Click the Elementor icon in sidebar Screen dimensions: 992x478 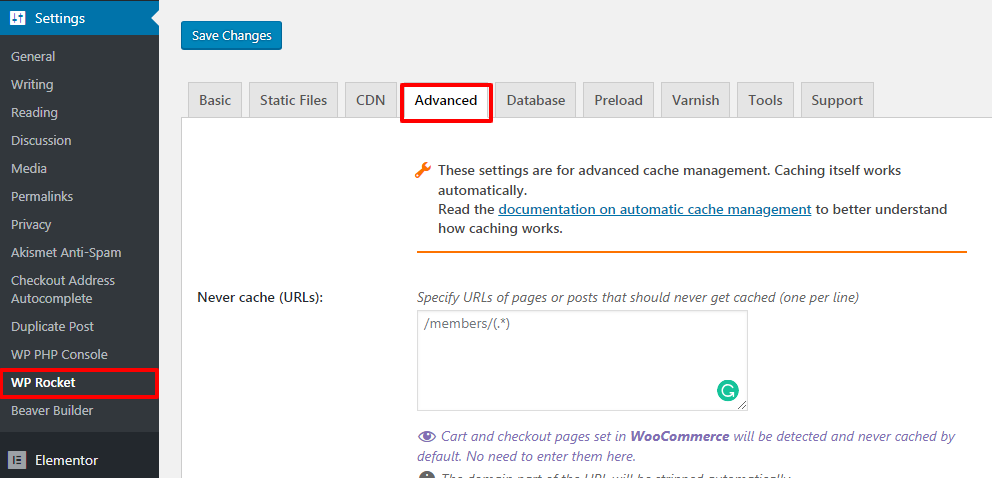pyautogui.click(x=17, y=460)
